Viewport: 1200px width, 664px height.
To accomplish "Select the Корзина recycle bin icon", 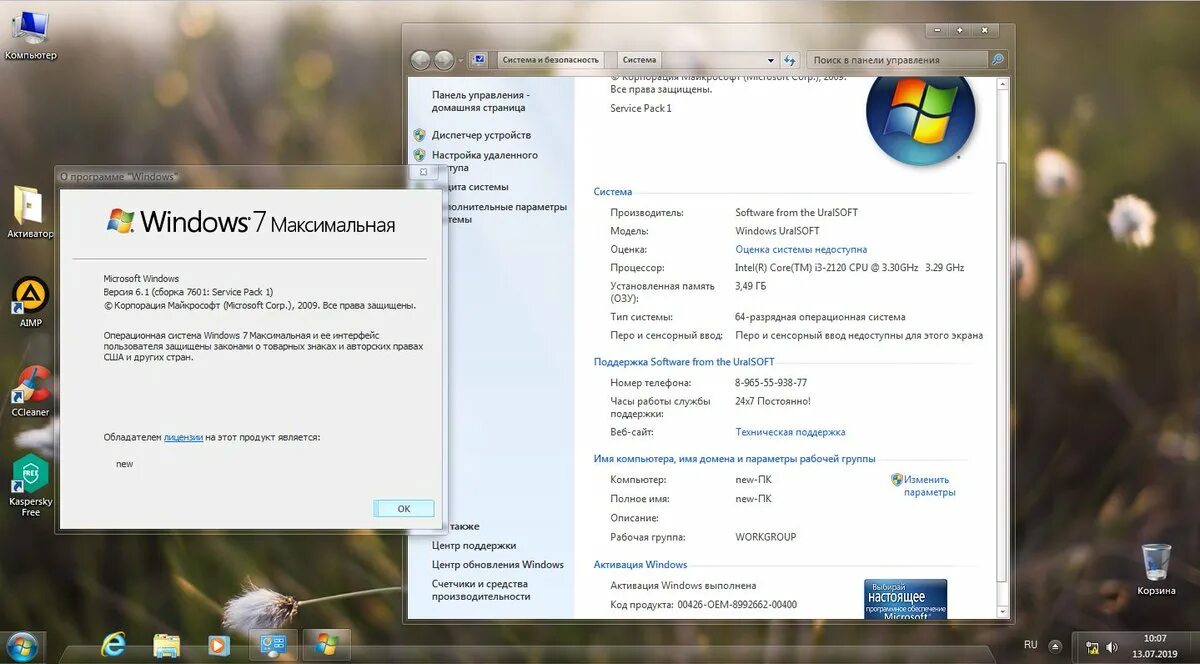I will pos(1156,569).
